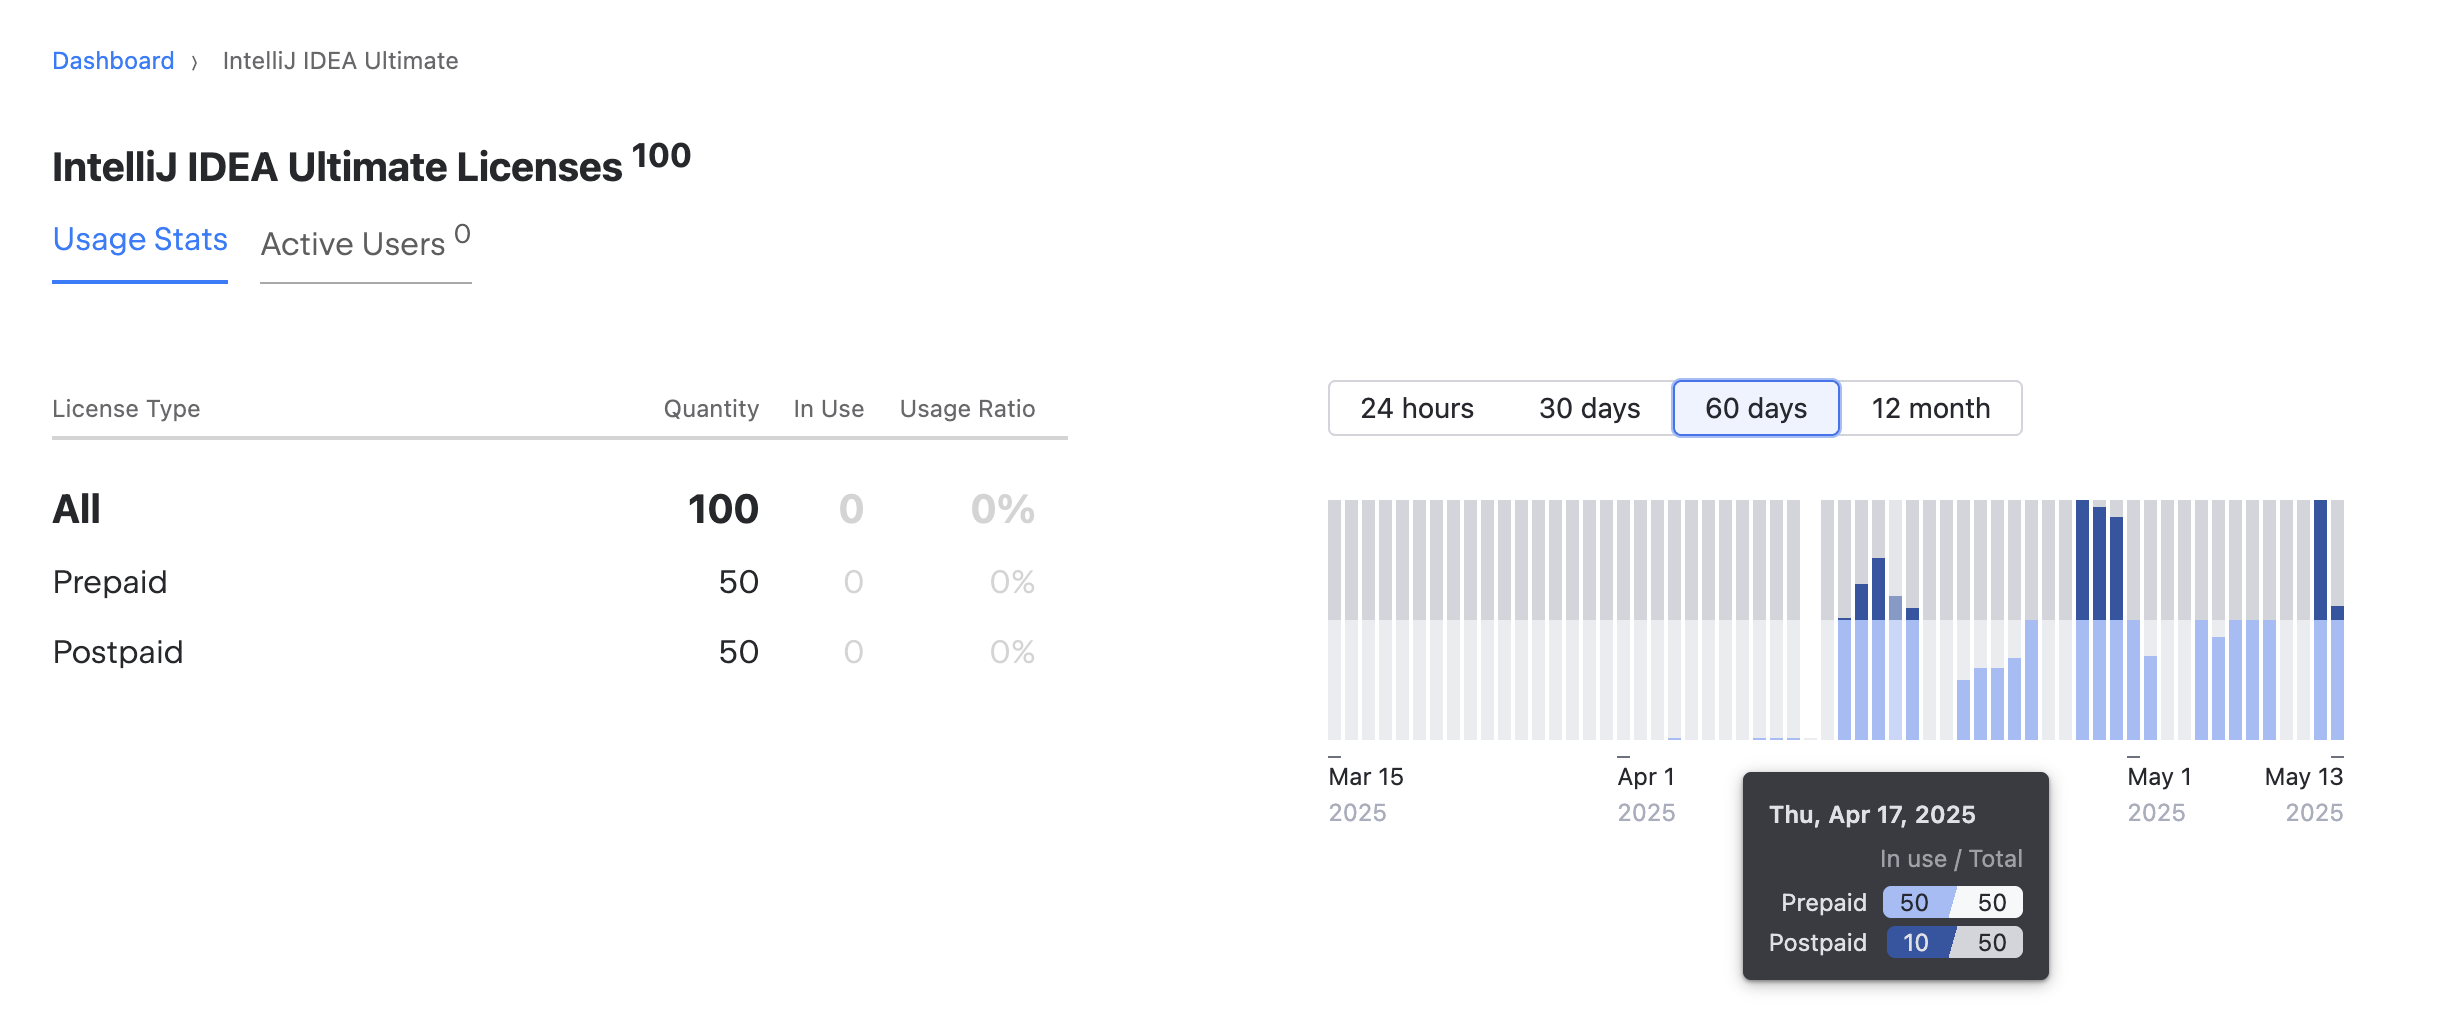Screen dimensions: 2440x1032
Task: Switch to the Usage Stats tab
Action: [139, 239]
